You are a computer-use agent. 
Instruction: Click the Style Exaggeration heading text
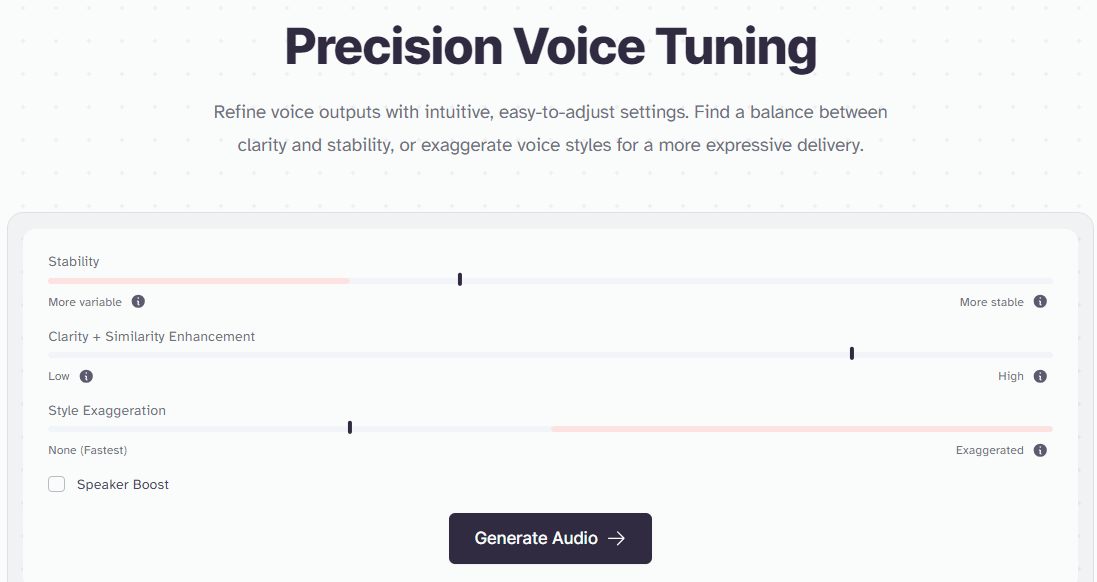pos(107,410)
